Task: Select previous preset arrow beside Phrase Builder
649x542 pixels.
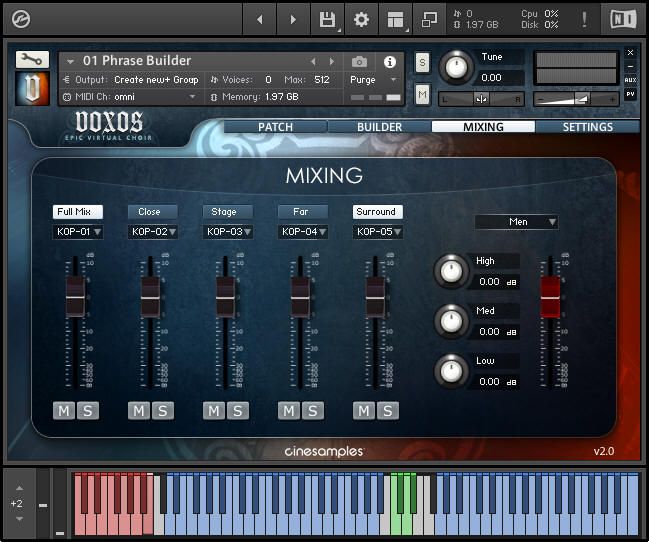Action: coord(313,62)
